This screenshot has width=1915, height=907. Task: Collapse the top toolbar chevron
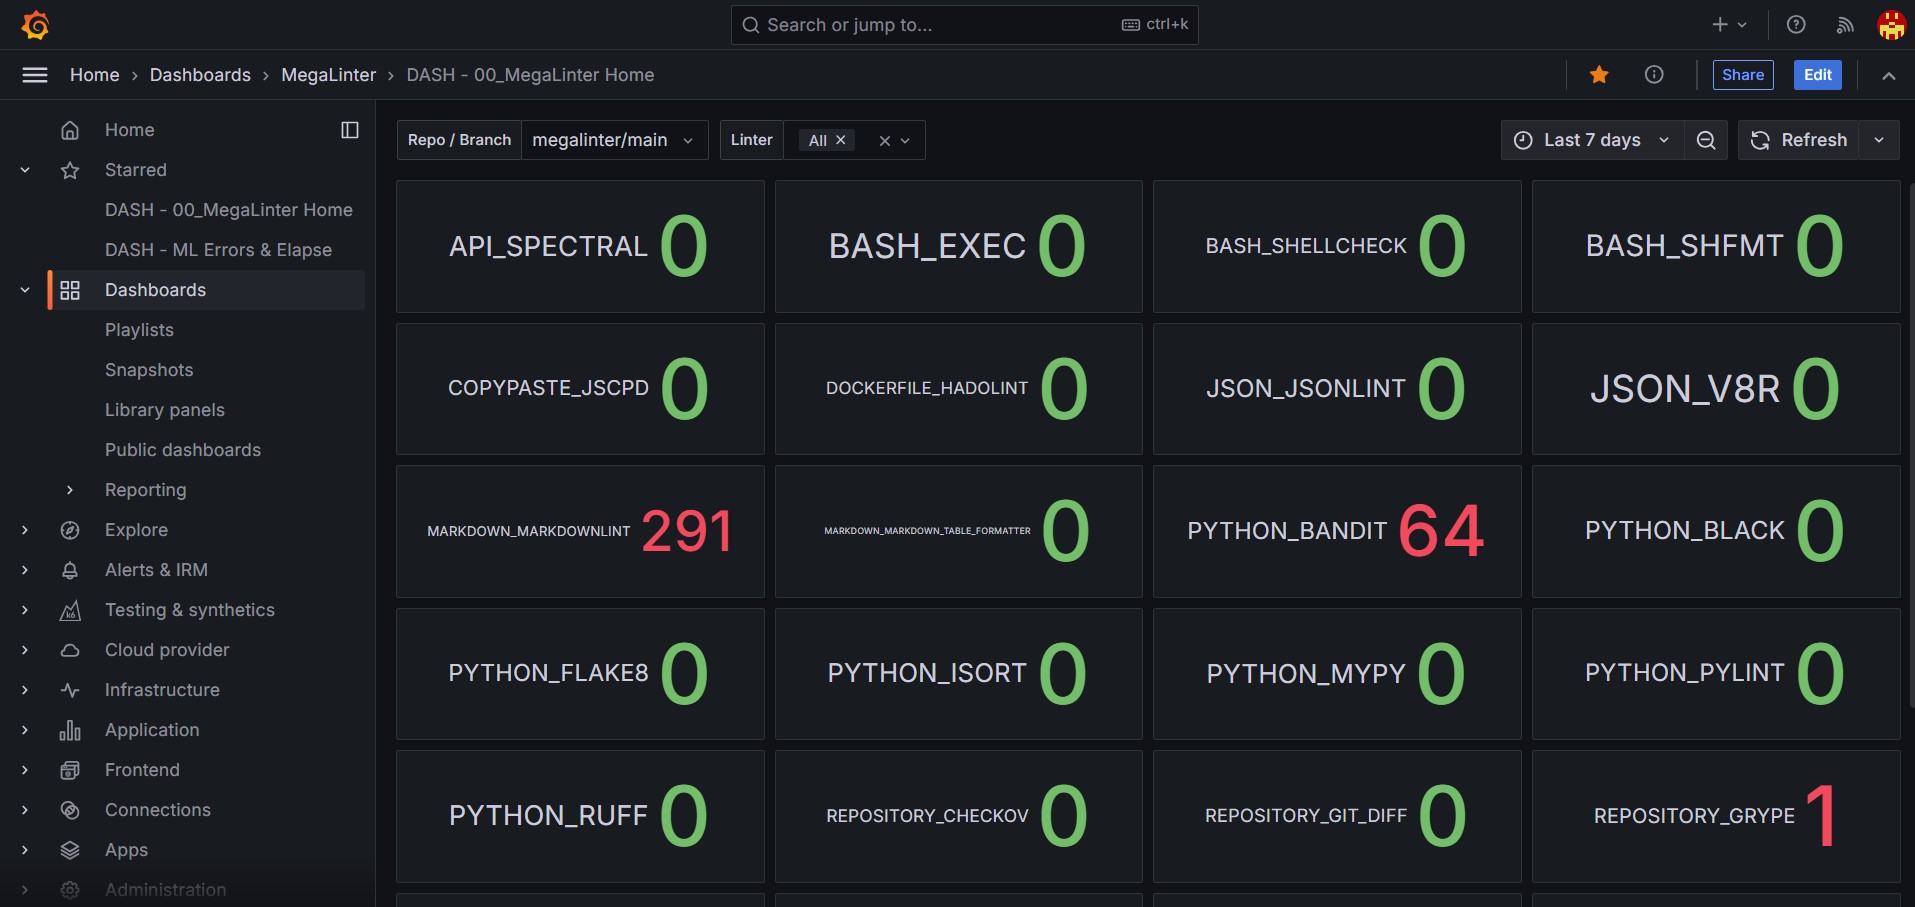click(1888, 76)
